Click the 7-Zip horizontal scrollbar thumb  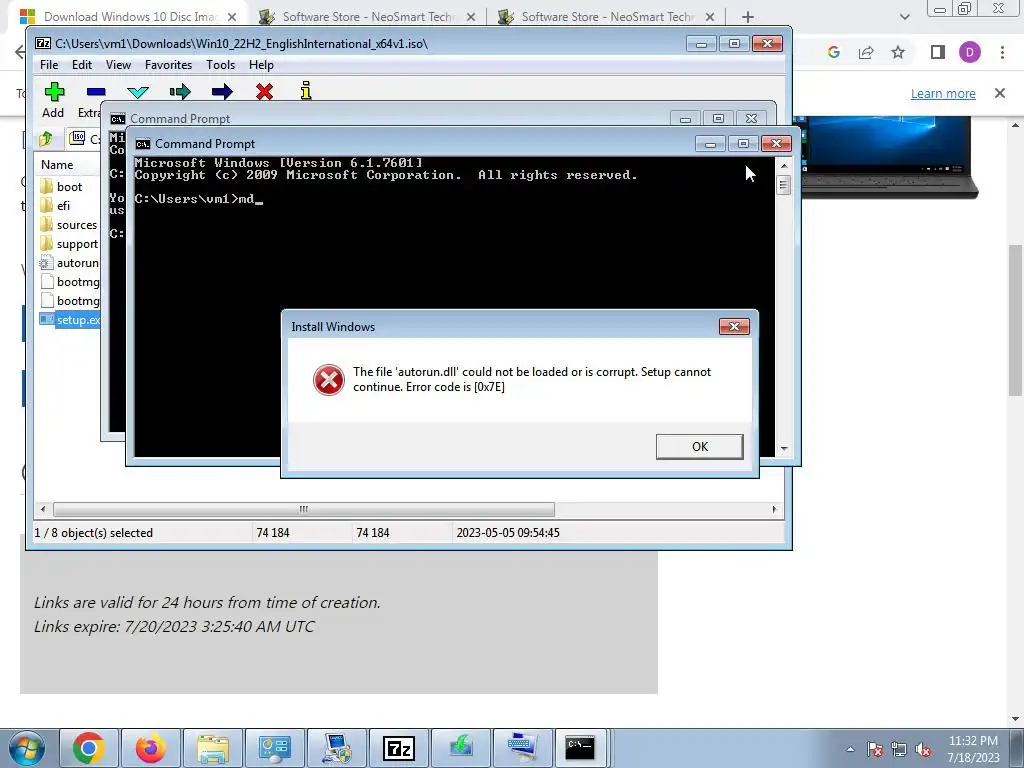click(x=304, y=509)
